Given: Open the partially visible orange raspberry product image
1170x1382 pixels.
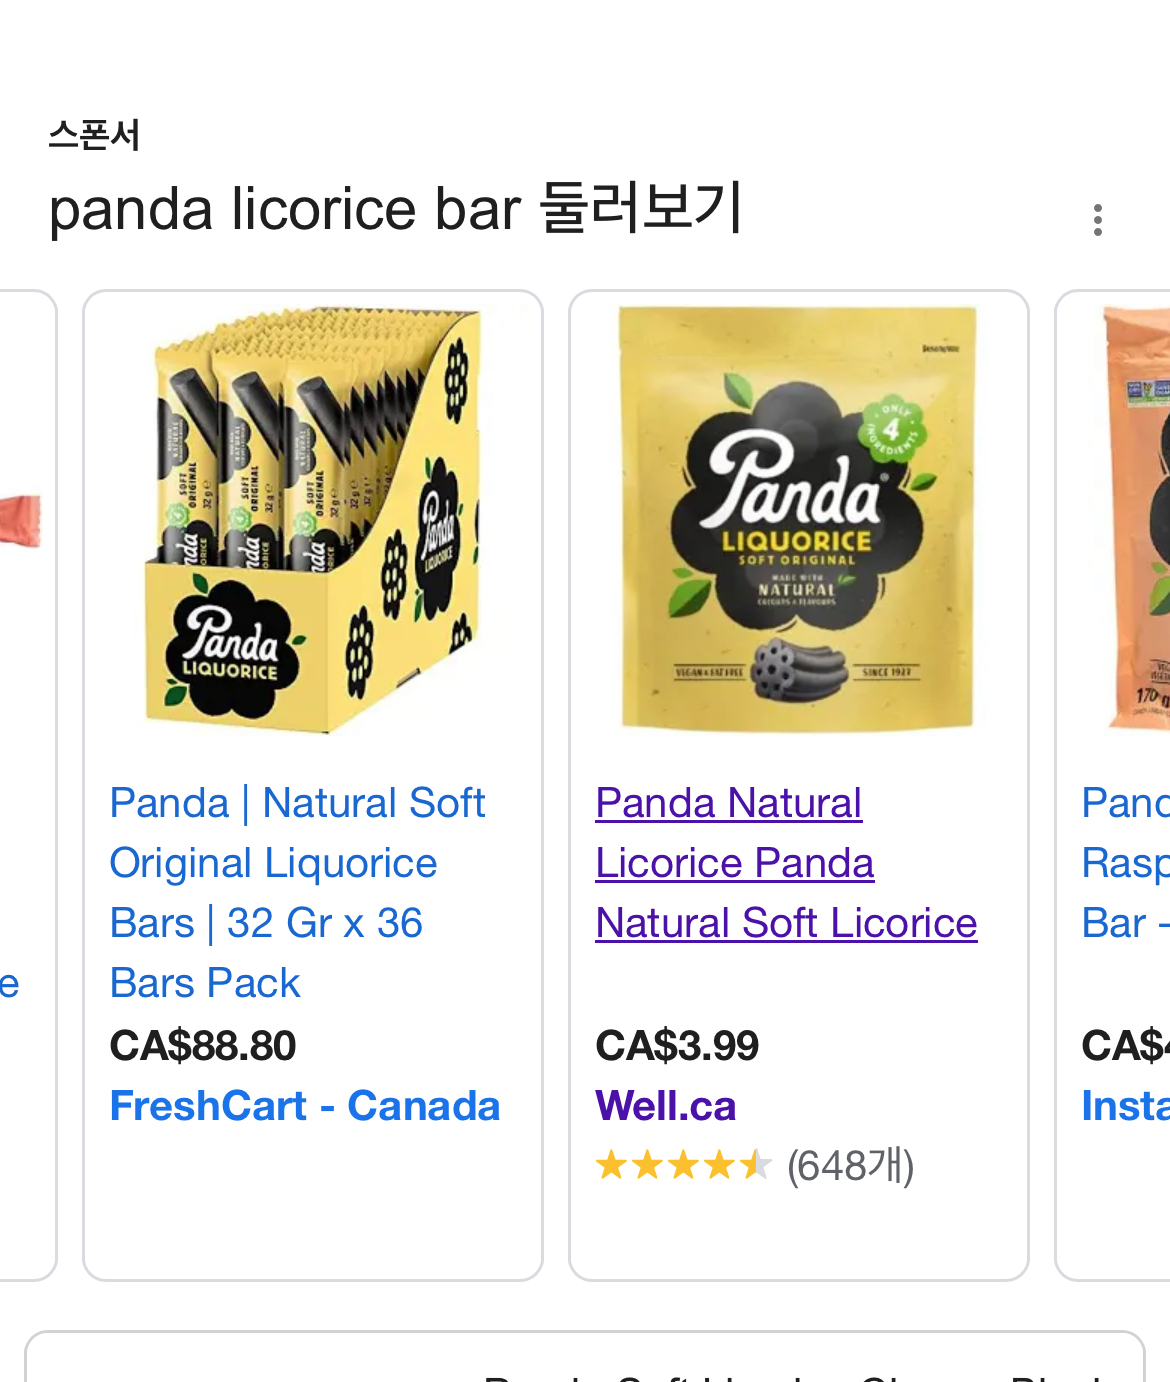Looking at the screenshot, I should point(1138,520).
